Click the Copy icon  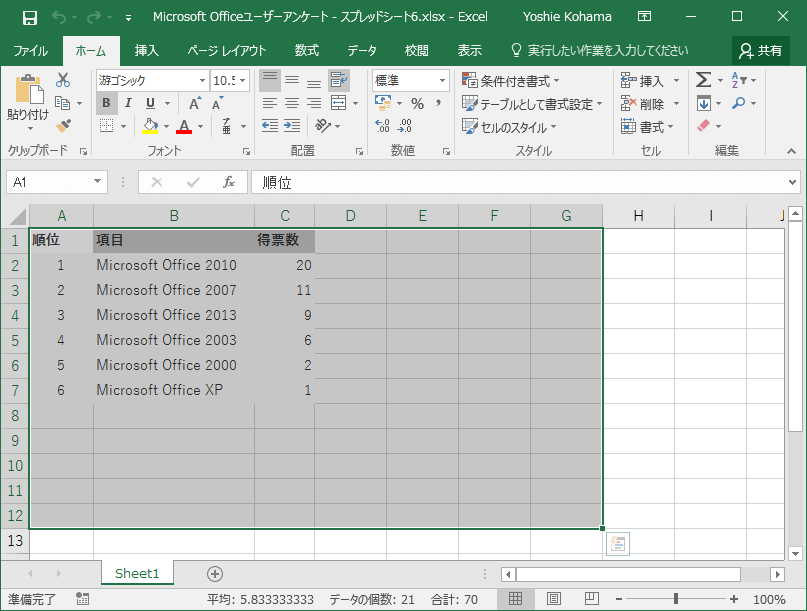[62, 103]
